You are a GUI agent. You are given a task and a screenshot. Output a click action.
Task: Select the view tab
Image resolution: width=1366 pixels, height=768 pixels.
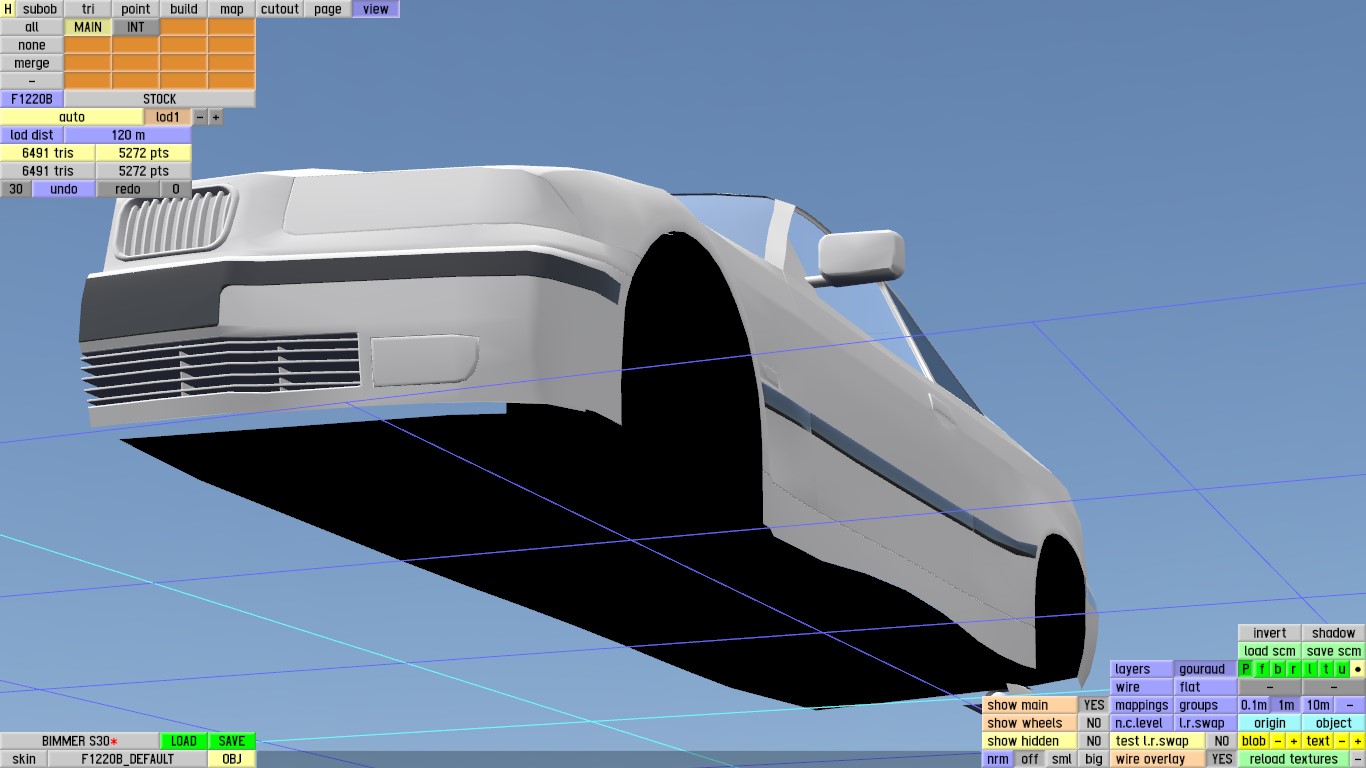click(x=376, y=9)
